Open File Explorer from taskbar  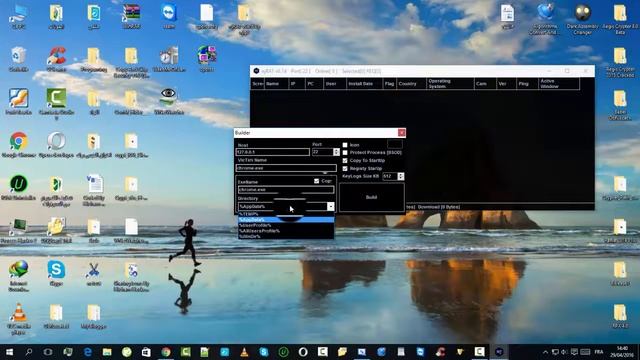(107, 352)
